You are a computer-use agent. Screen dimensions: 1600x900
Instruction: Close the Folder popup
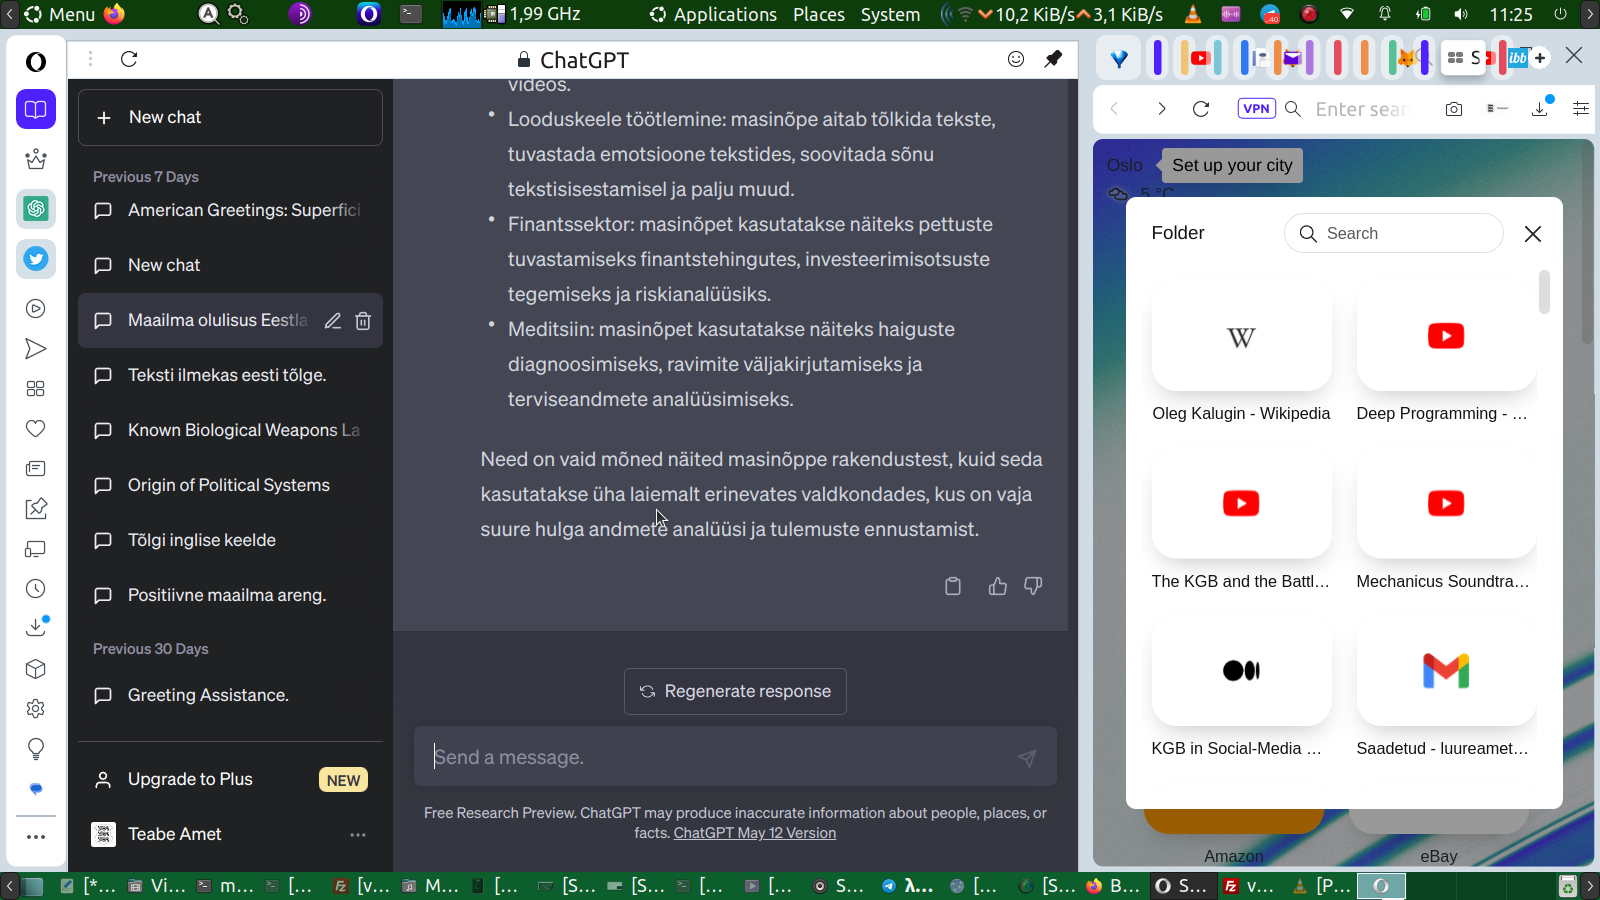click(x=1533, y=233)
